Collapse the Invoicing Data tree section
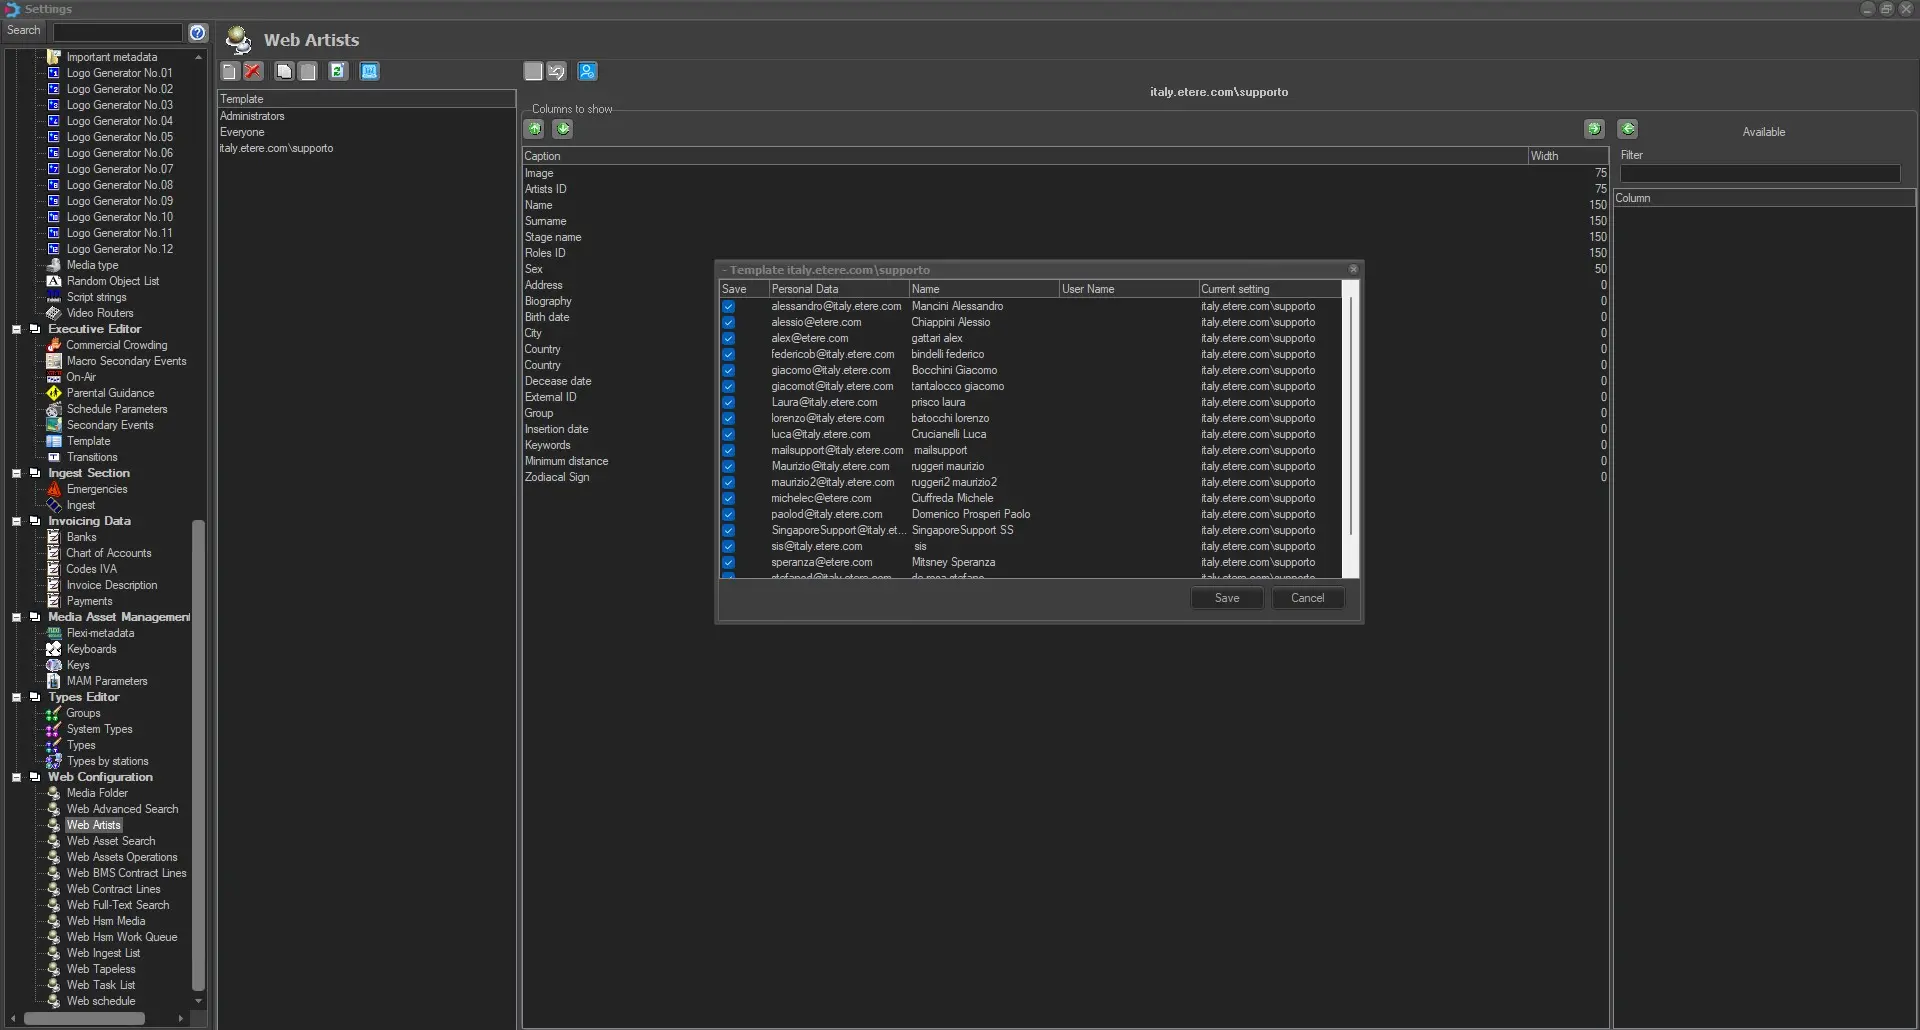This screenshot has height=1030, width=1920. 16,521
